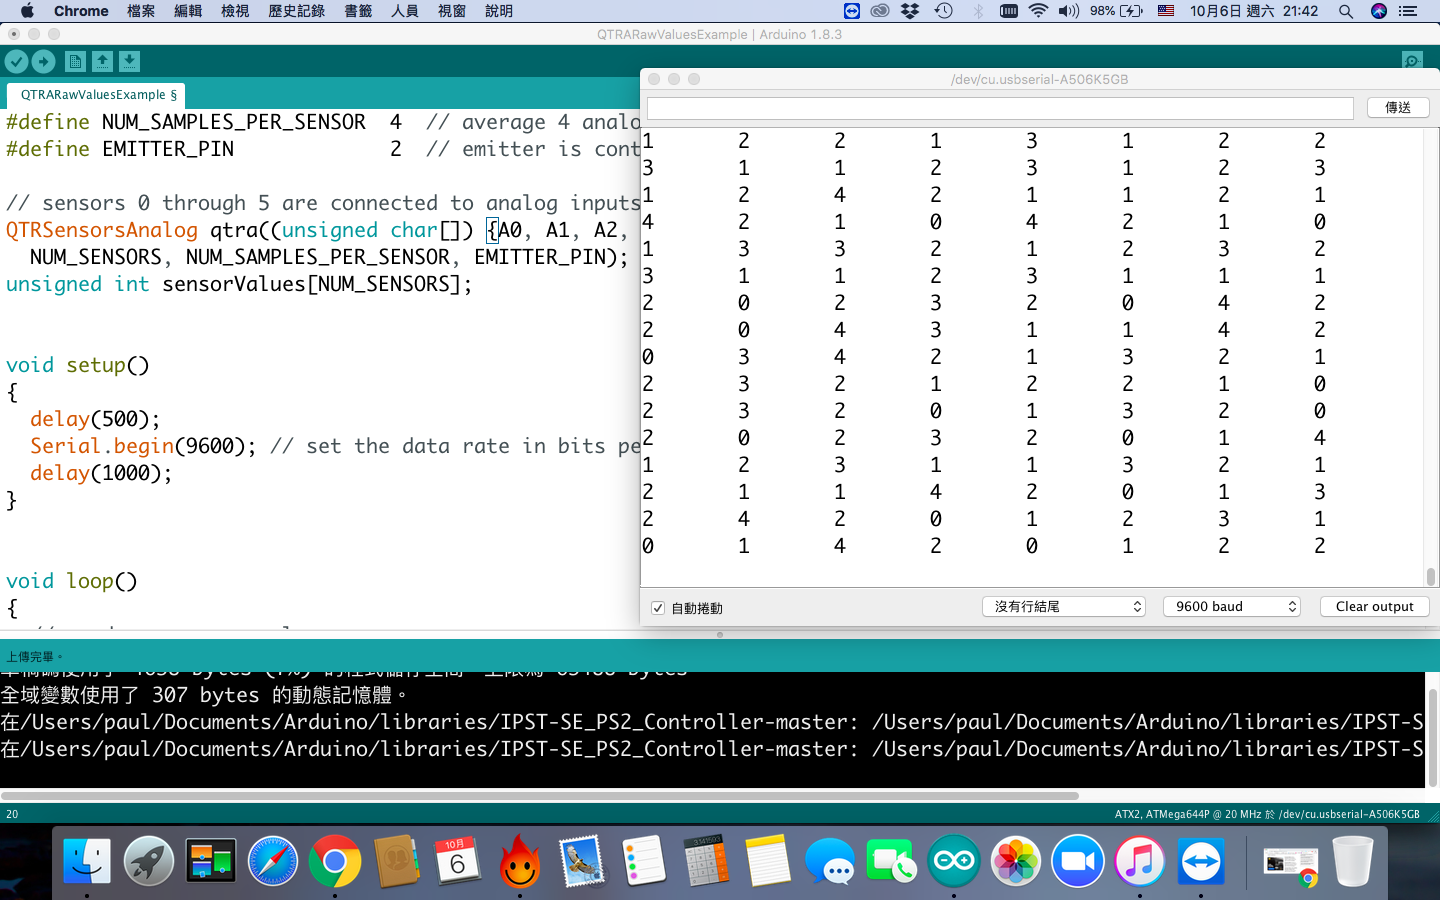Click the console horizontal scrollbar
Viewport: 1440px width, 900px height.
(x=540, y=796)
